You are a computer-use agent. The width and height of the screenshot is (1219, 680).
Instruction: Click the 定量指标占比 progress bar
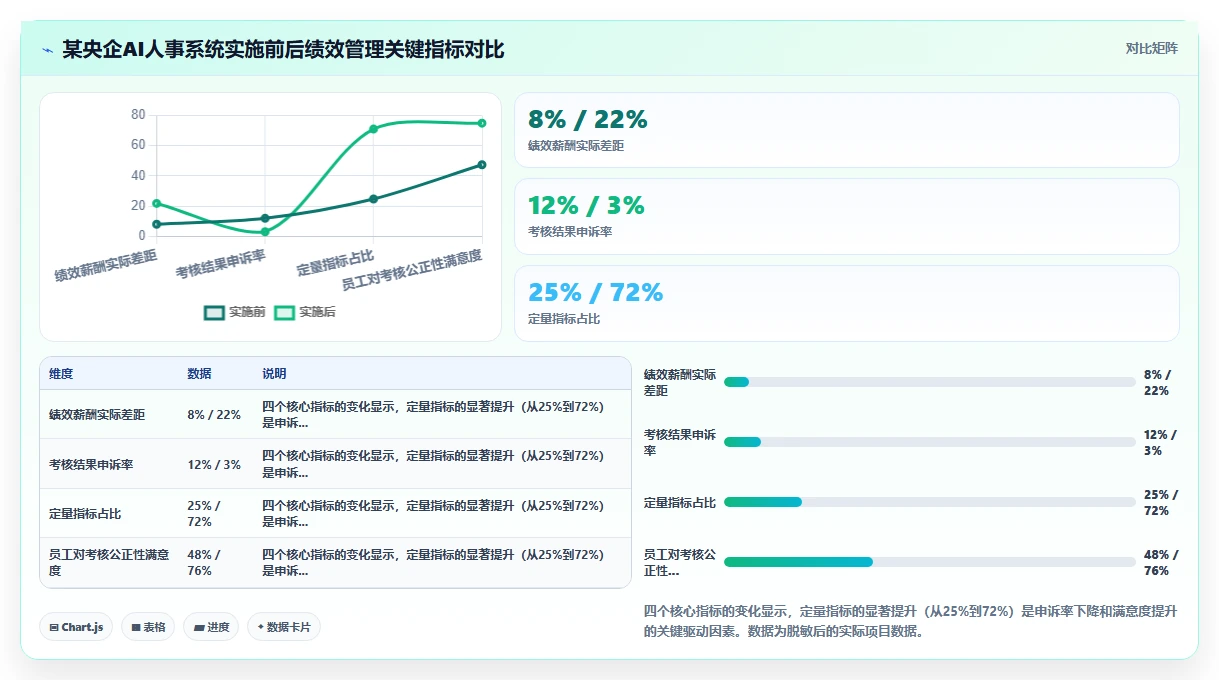[x=929, y=502]
